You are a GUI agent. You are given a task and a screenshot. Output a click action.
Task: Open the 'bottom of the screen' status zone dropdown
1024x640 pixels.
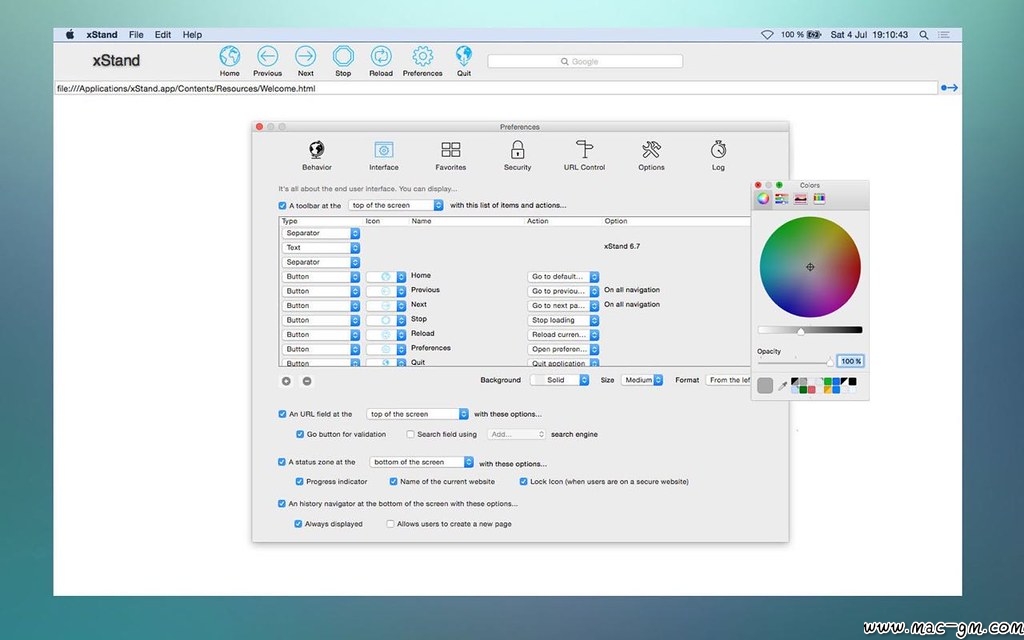[x=421, y=462]
